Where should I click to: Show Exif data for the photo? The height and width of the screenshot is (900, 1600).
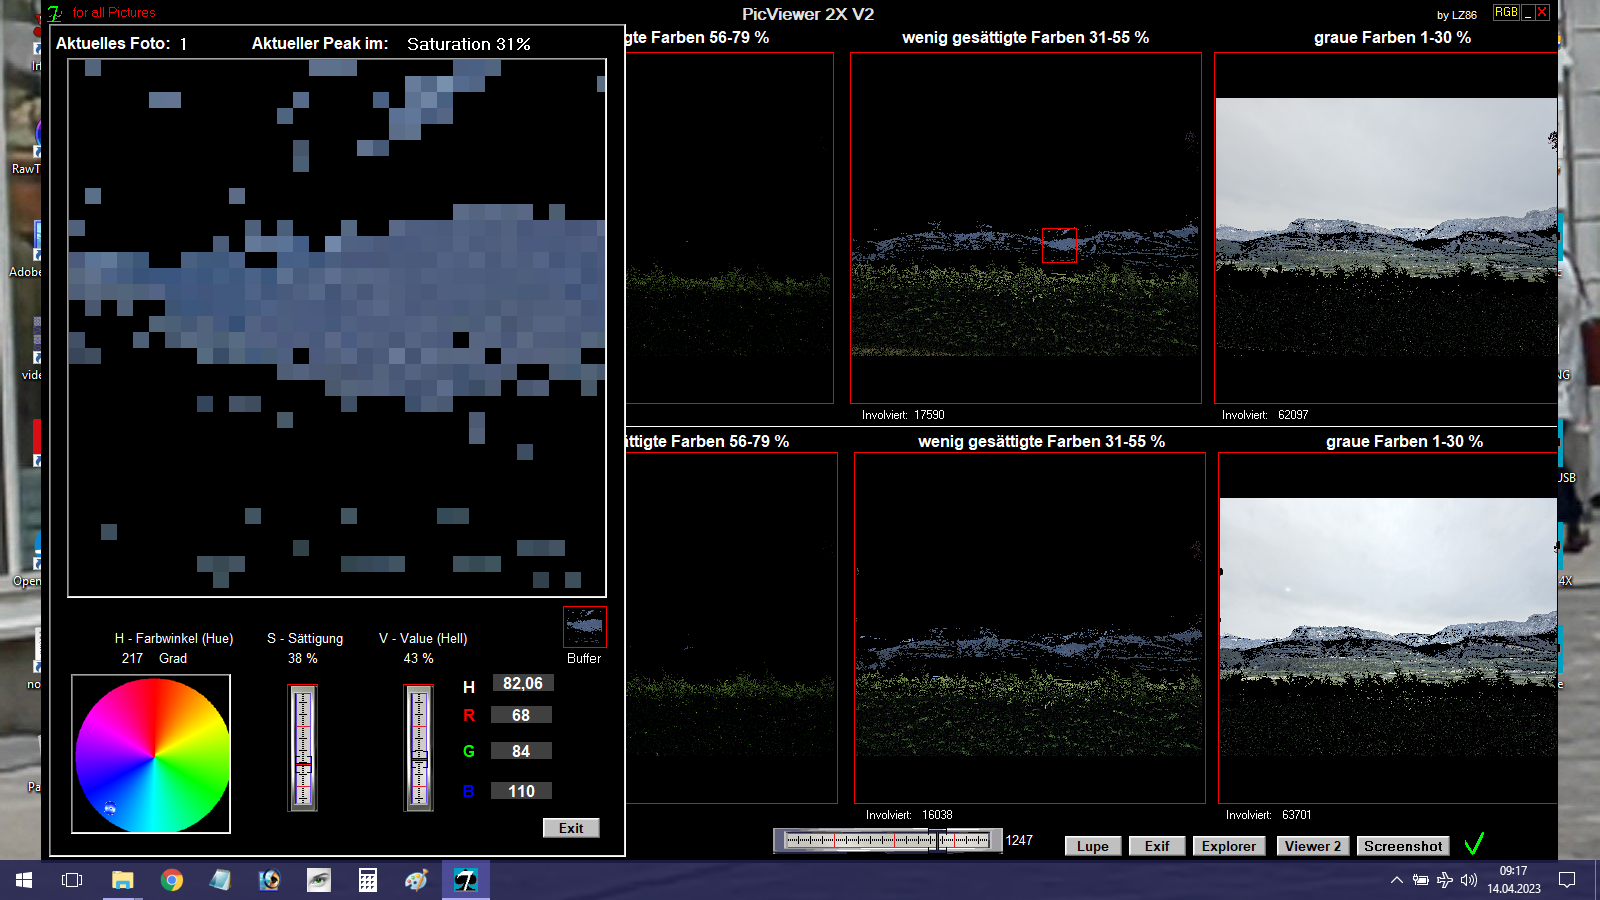point(1157,846)
